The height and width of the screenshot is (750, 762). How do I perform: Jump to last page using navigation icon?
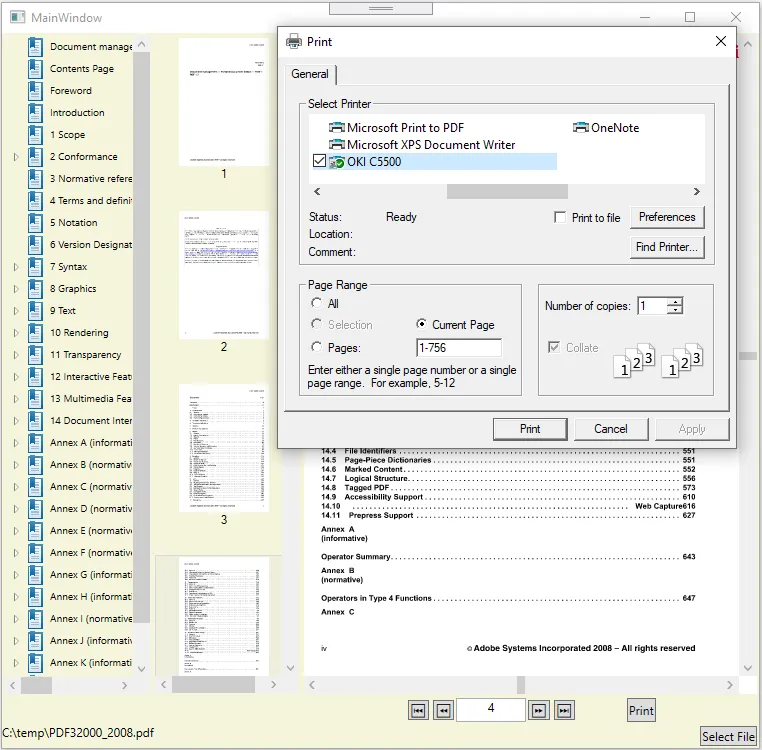pos(564,710)
